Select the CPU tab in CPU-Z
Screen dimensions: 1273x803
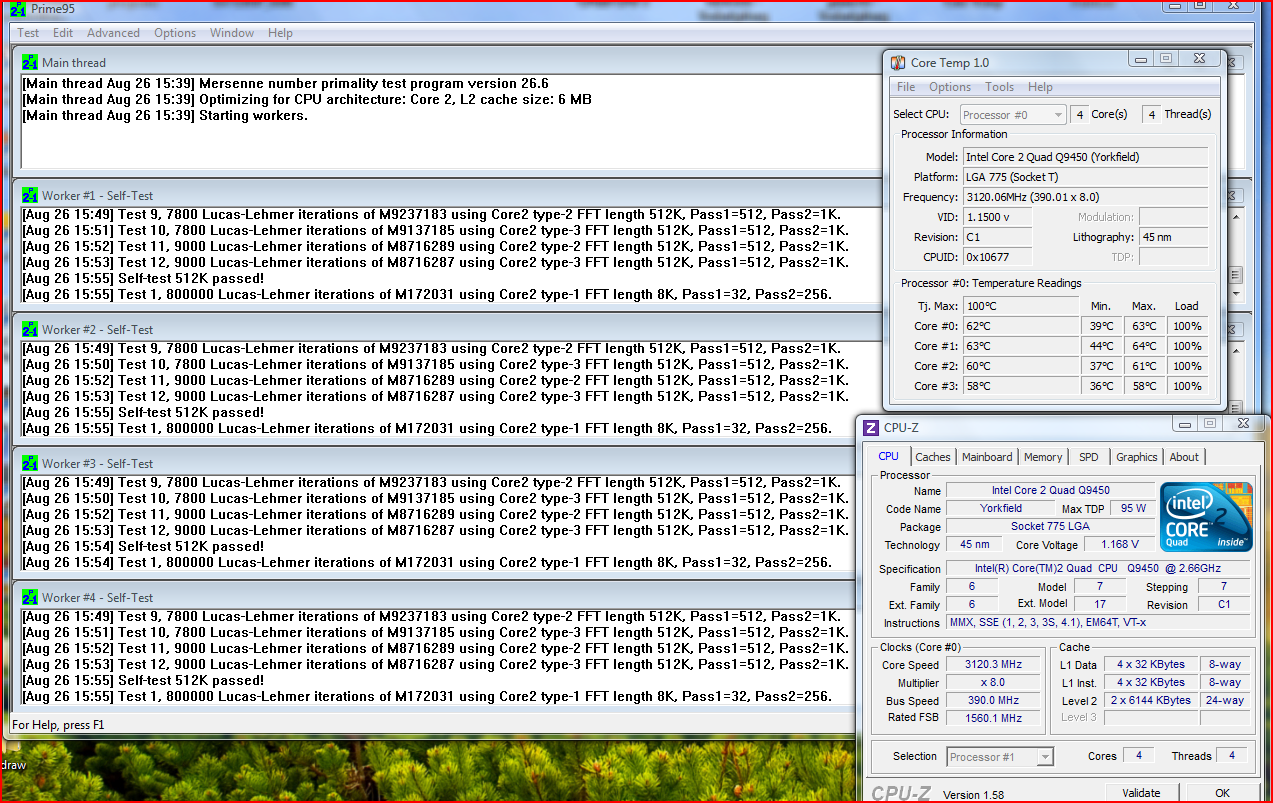(x=888, y=456)
